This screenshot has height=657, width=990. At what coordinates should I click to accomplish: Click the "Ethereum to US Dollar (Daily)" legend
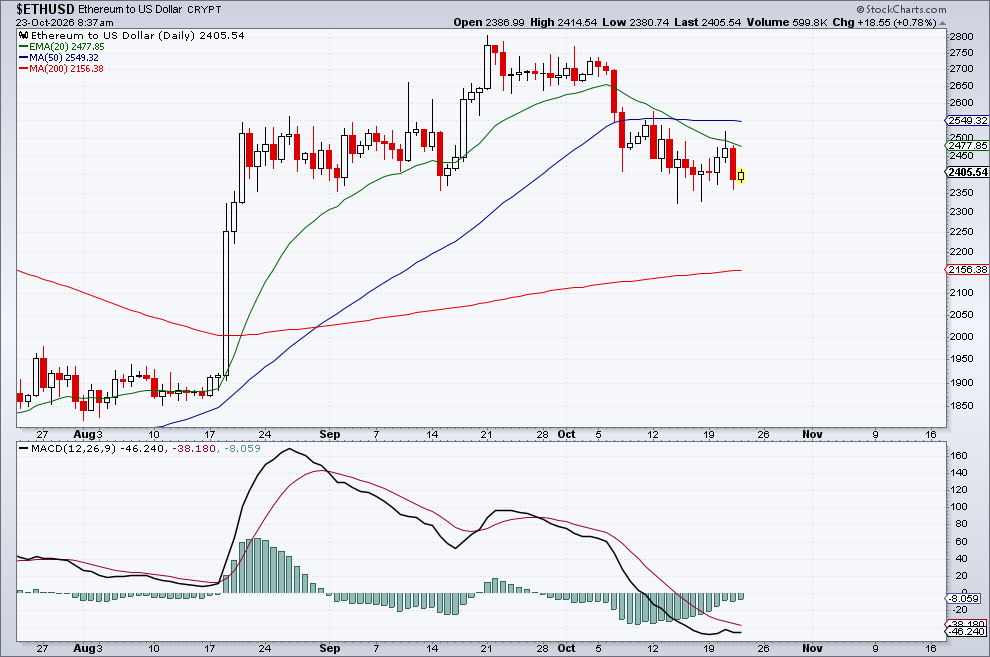(x=113, y=35)
